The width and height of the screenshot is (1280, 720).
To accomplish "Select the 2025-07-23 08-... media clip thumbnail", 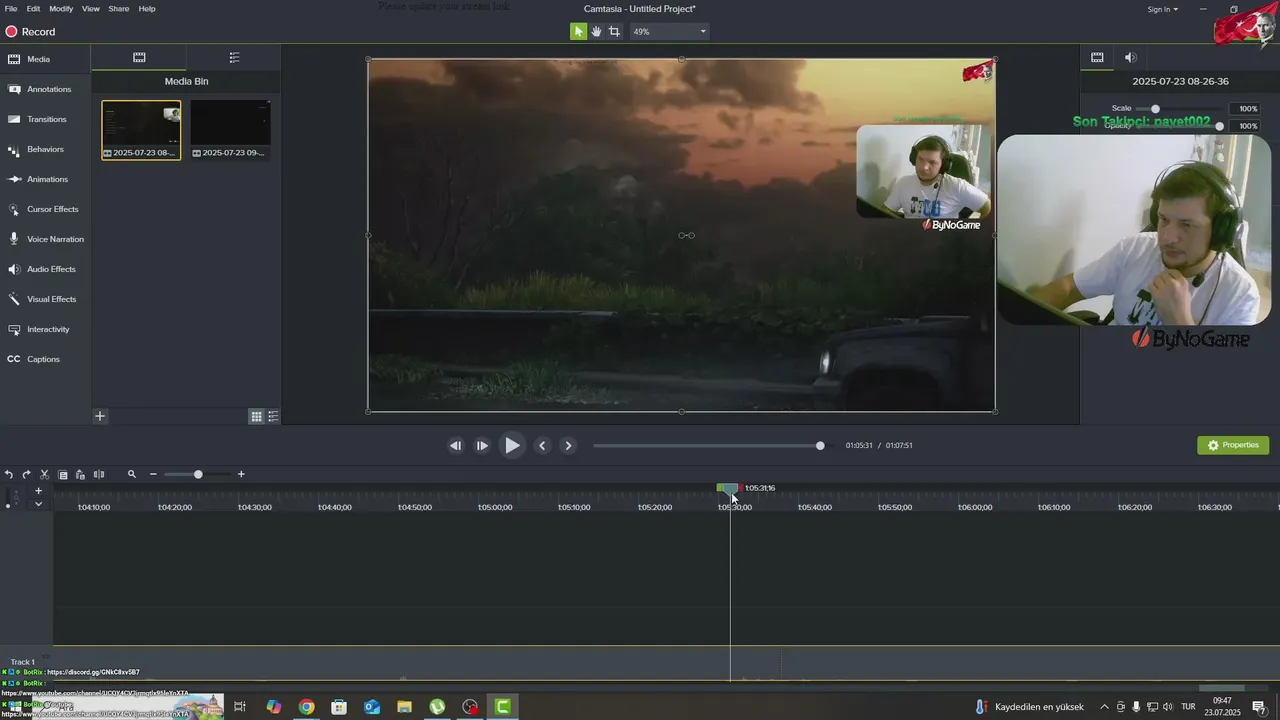I will point(141,130).
